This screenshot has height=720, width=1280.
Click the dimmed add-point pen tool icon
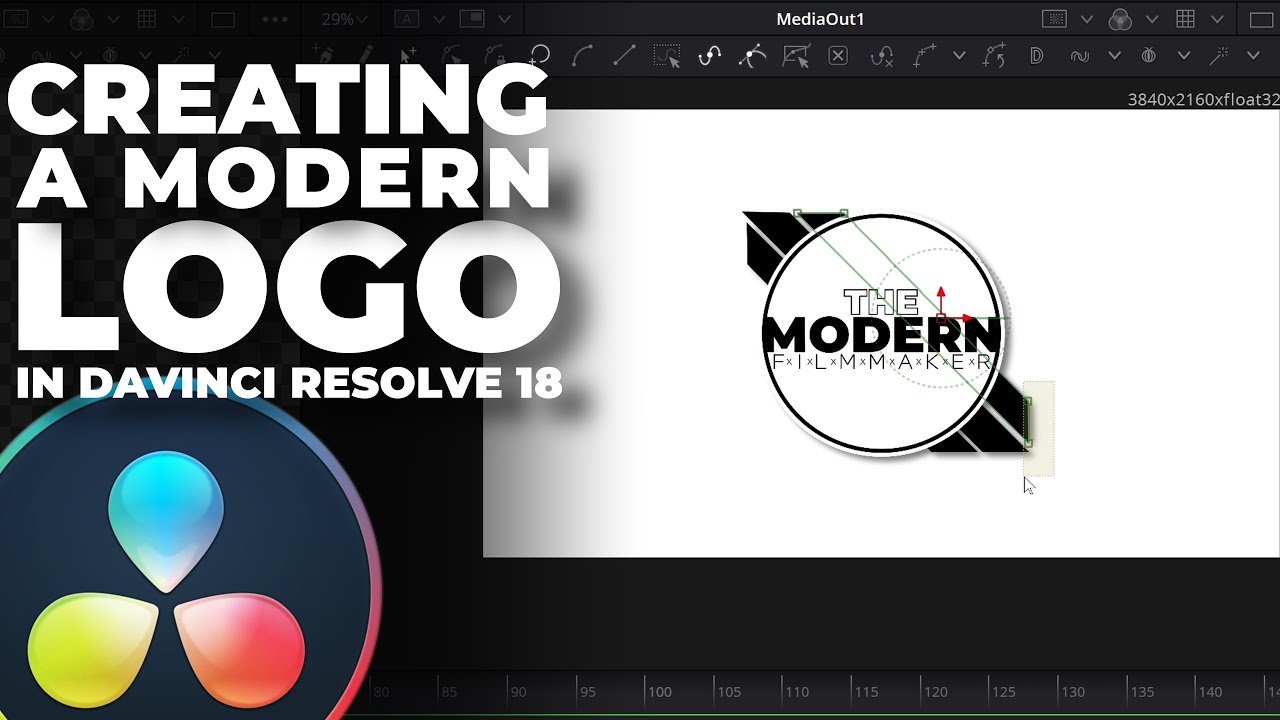(x=322, y=54)
